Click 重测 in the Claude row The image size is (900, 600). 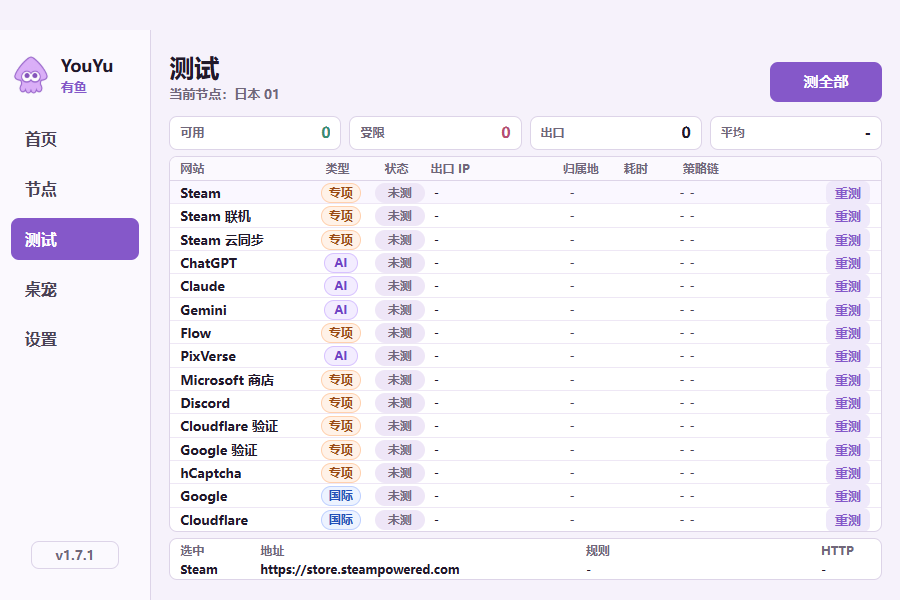[848, 287]
